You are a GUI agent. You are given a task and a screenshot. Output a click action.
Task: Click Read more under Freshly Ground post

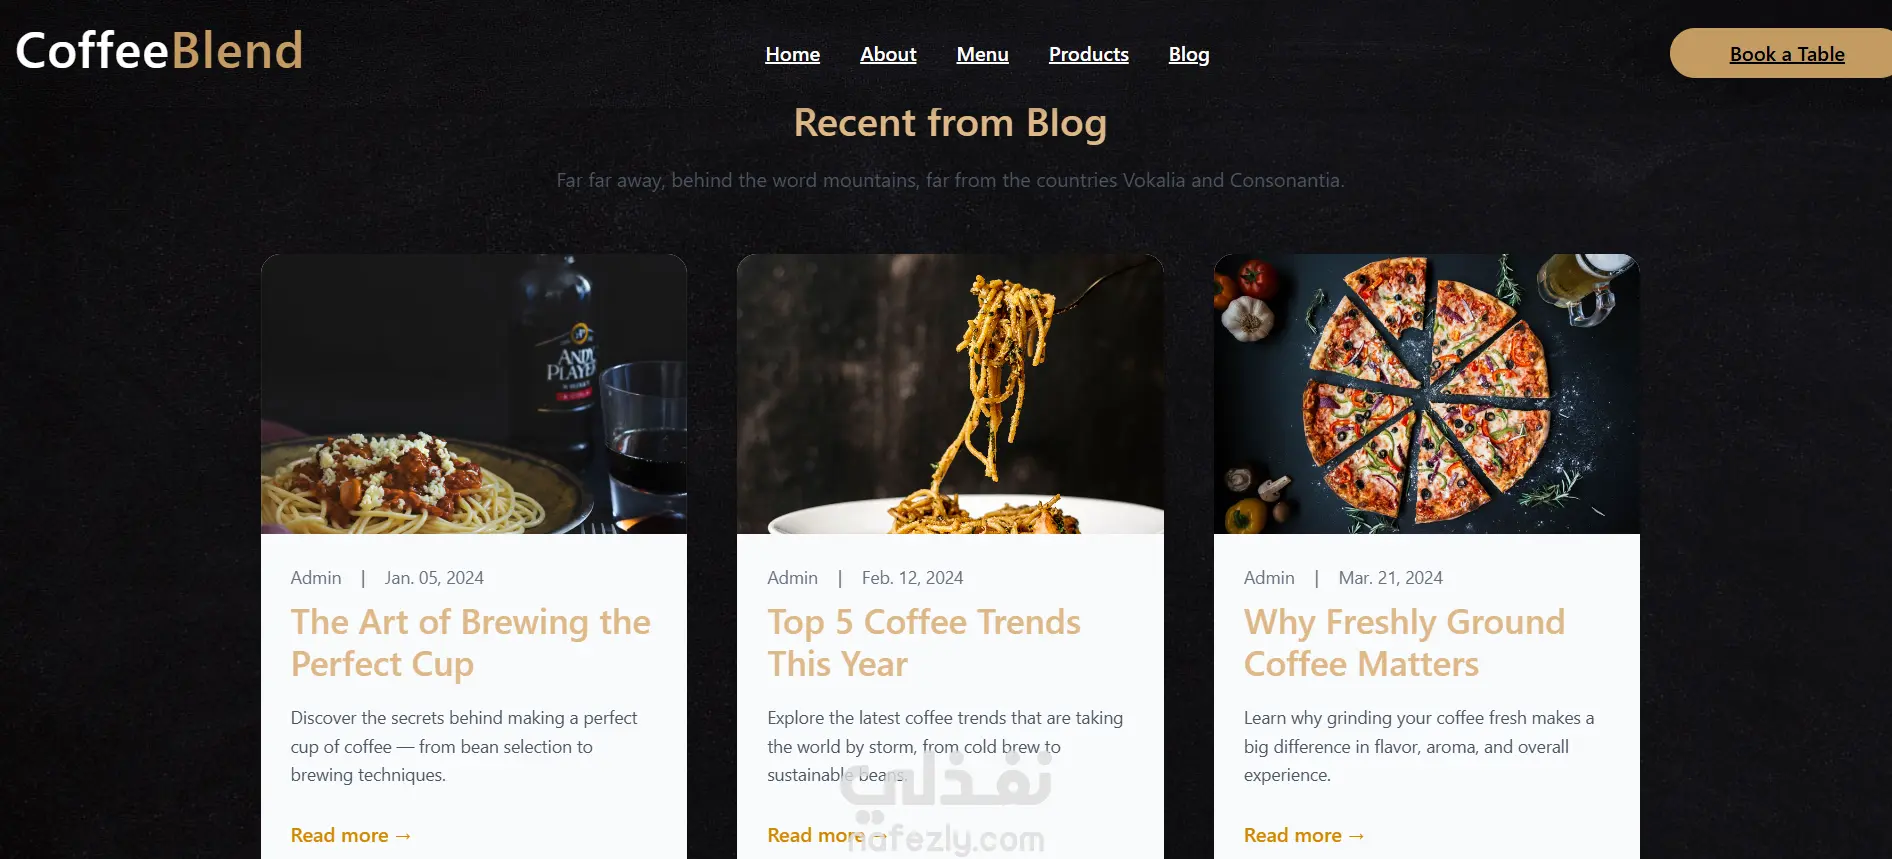pos(1304,835)
